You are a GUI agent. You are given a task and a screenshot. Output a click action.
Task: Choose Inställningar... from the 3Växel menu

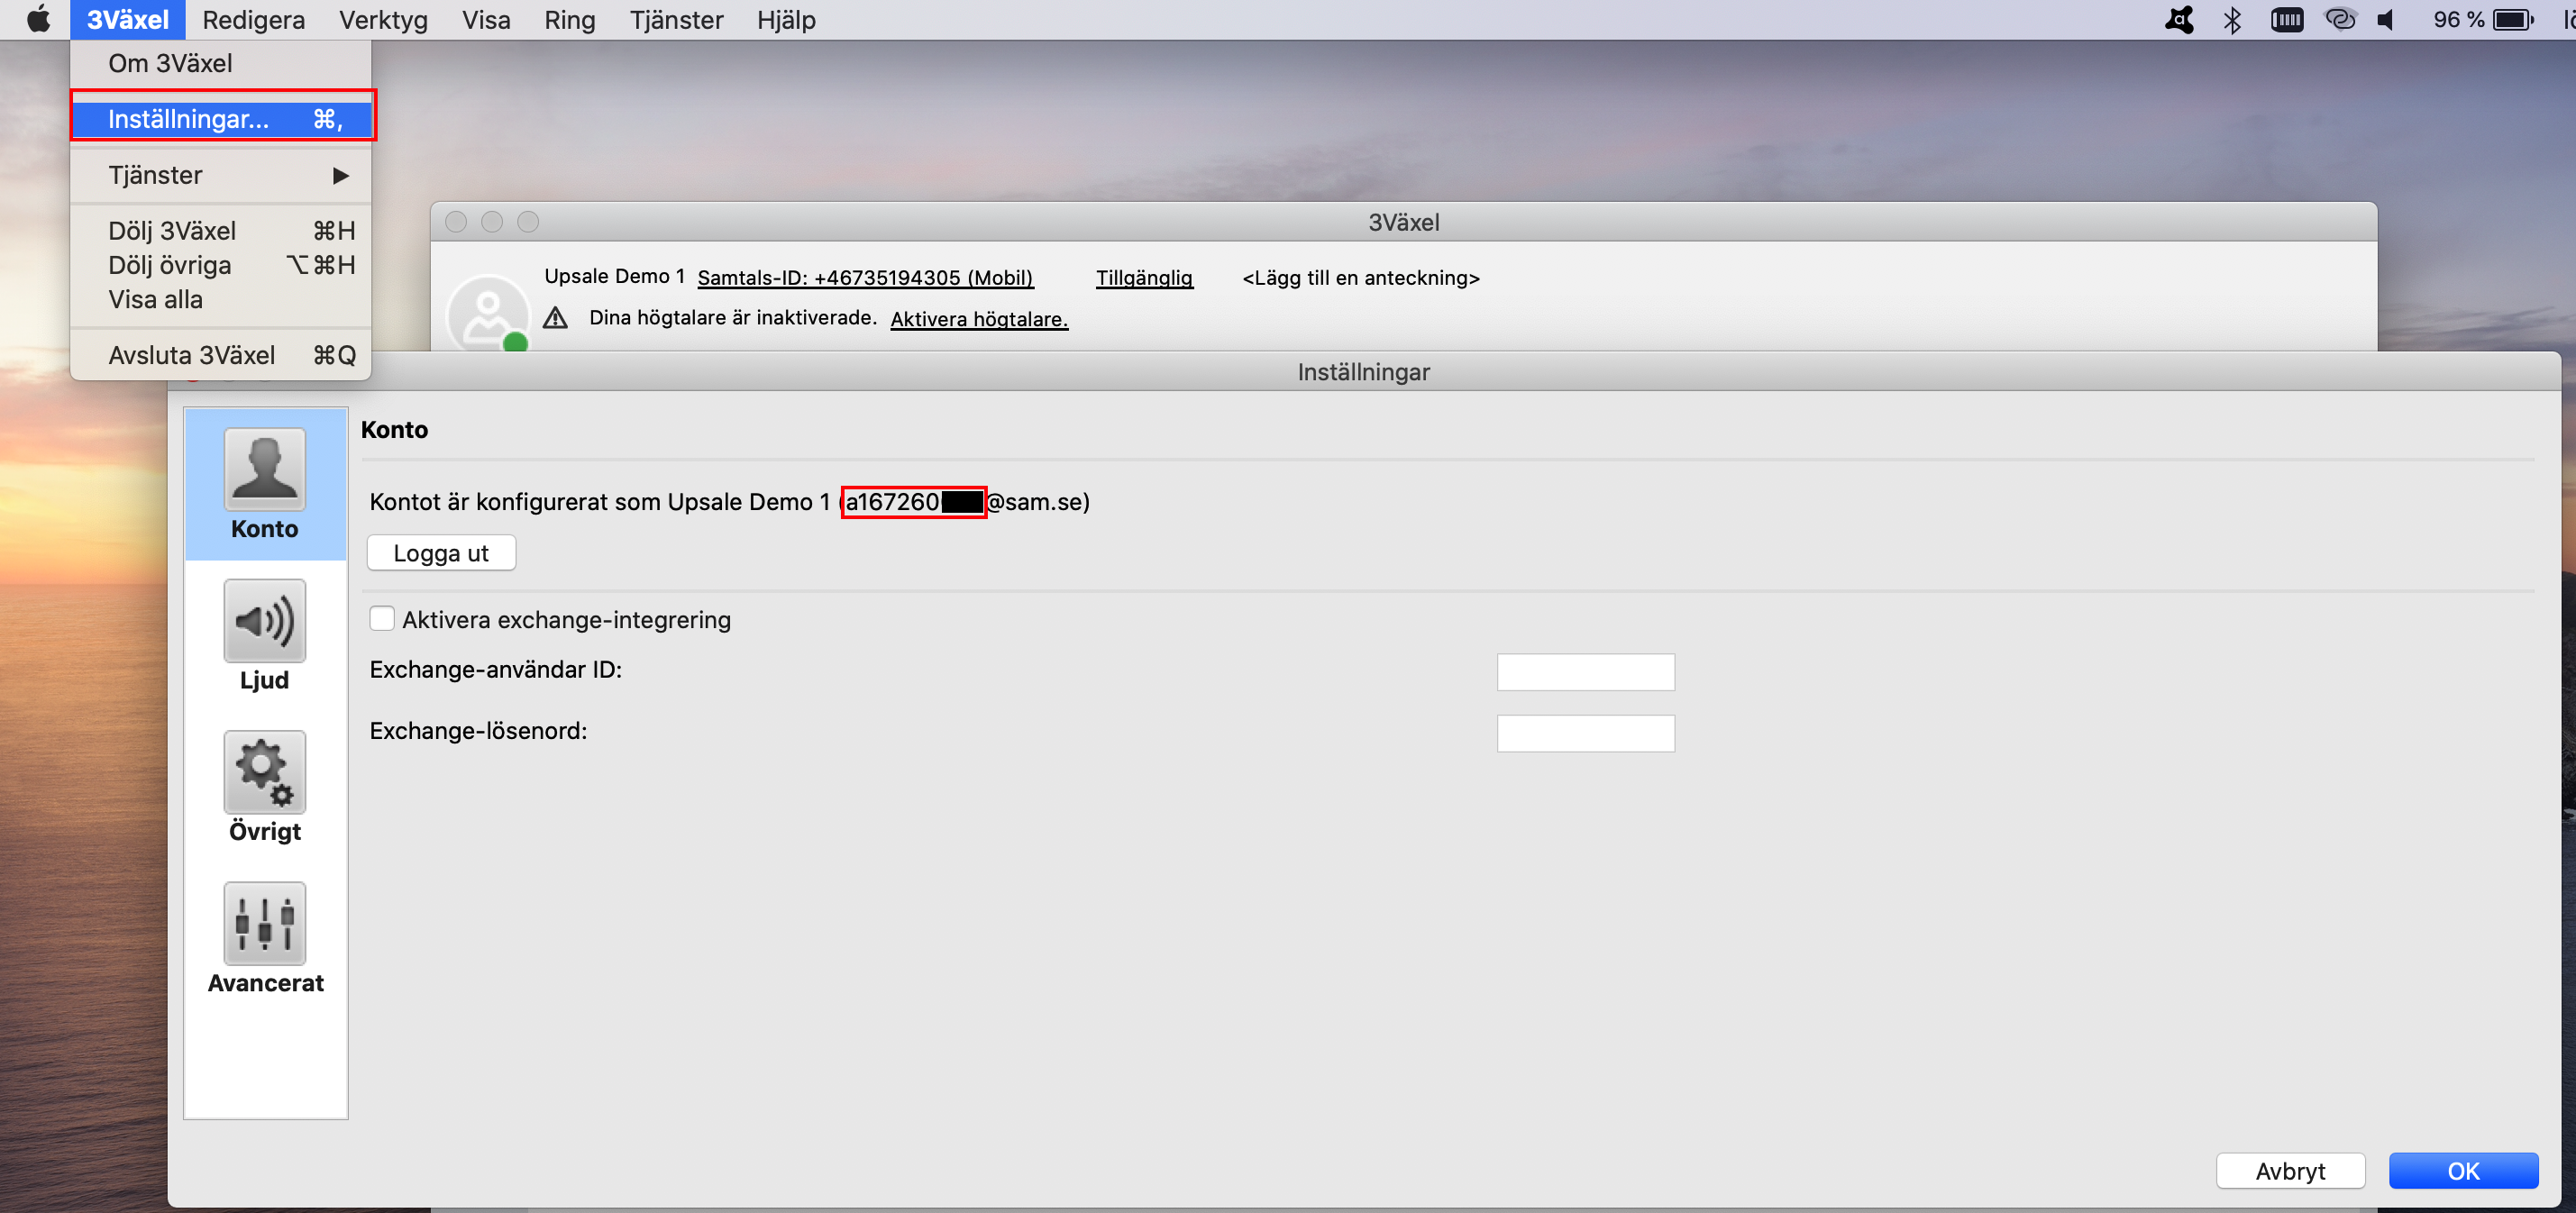223,119
